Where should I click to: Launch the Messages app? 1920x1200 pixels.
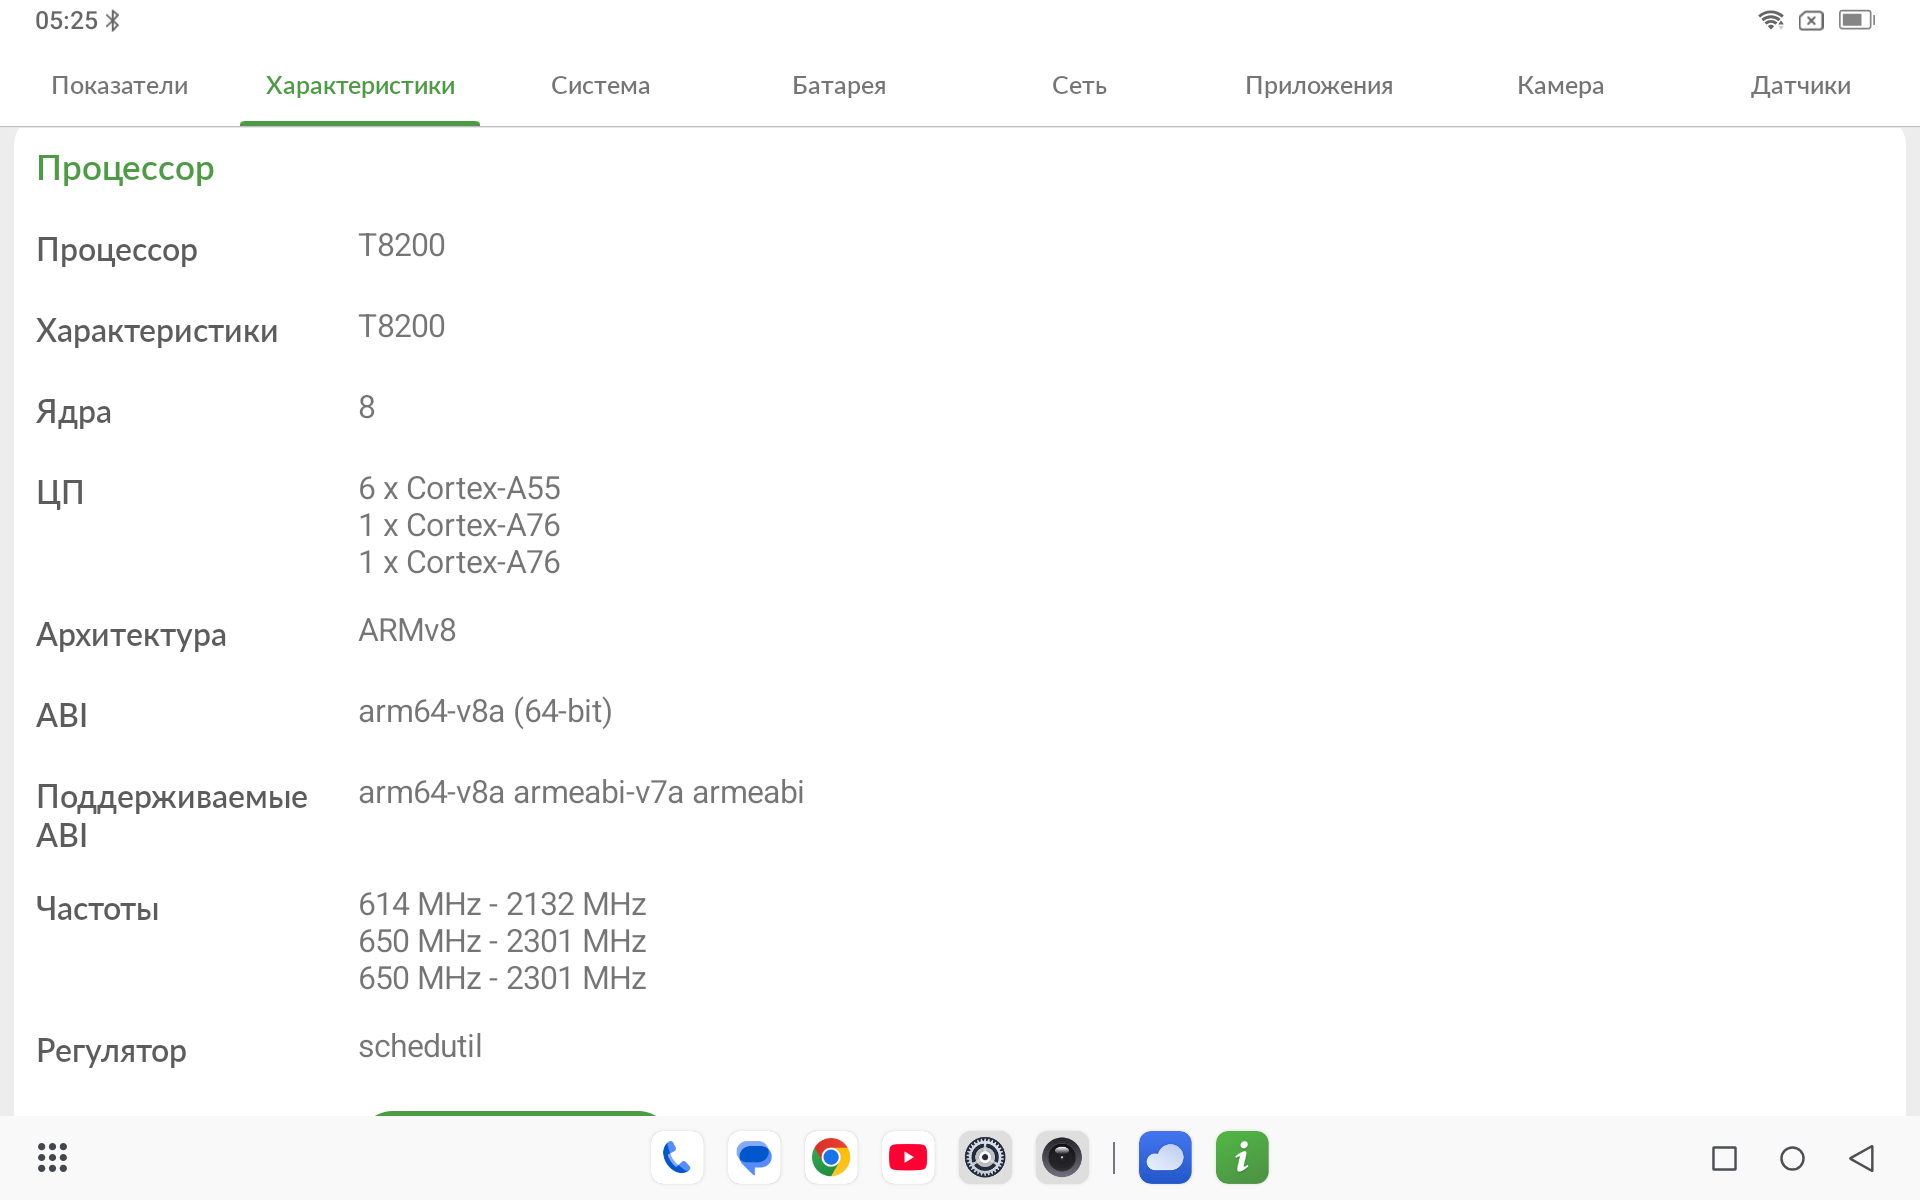754,1158
